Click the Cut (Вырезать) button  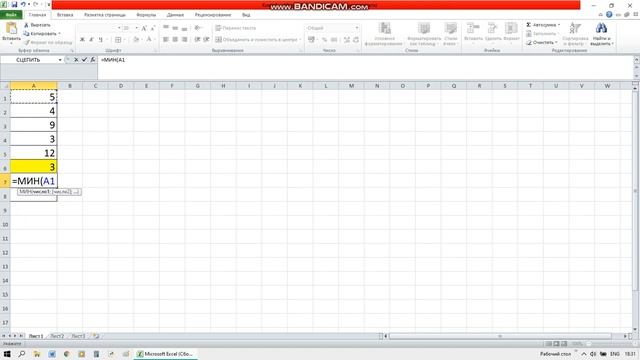click(37, 25)
